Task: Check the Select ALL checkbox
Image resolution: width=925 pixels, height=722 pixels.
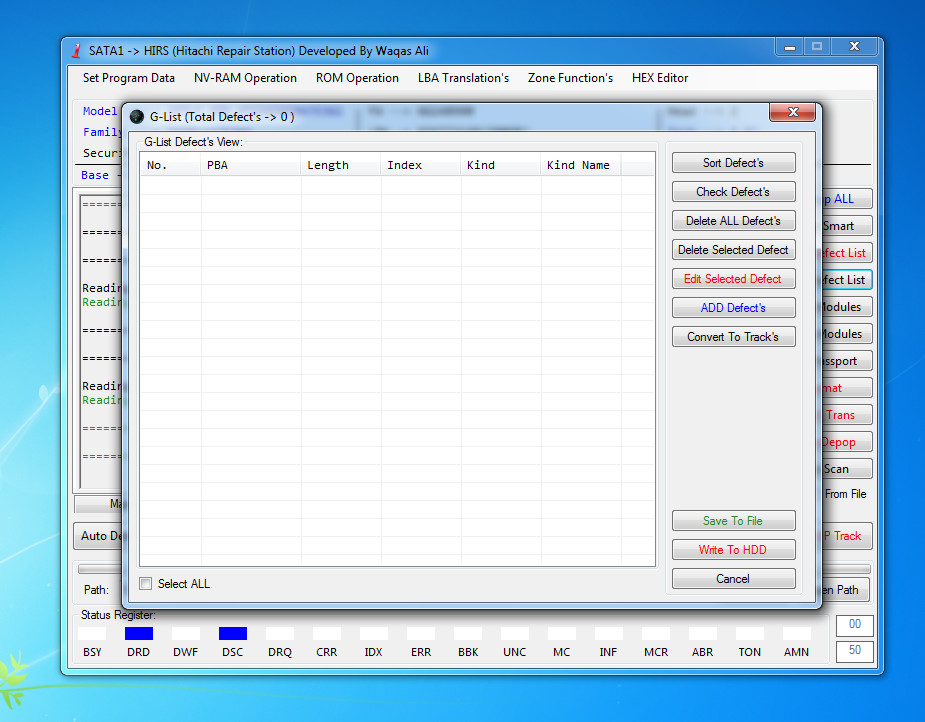Action: [145, 583]
